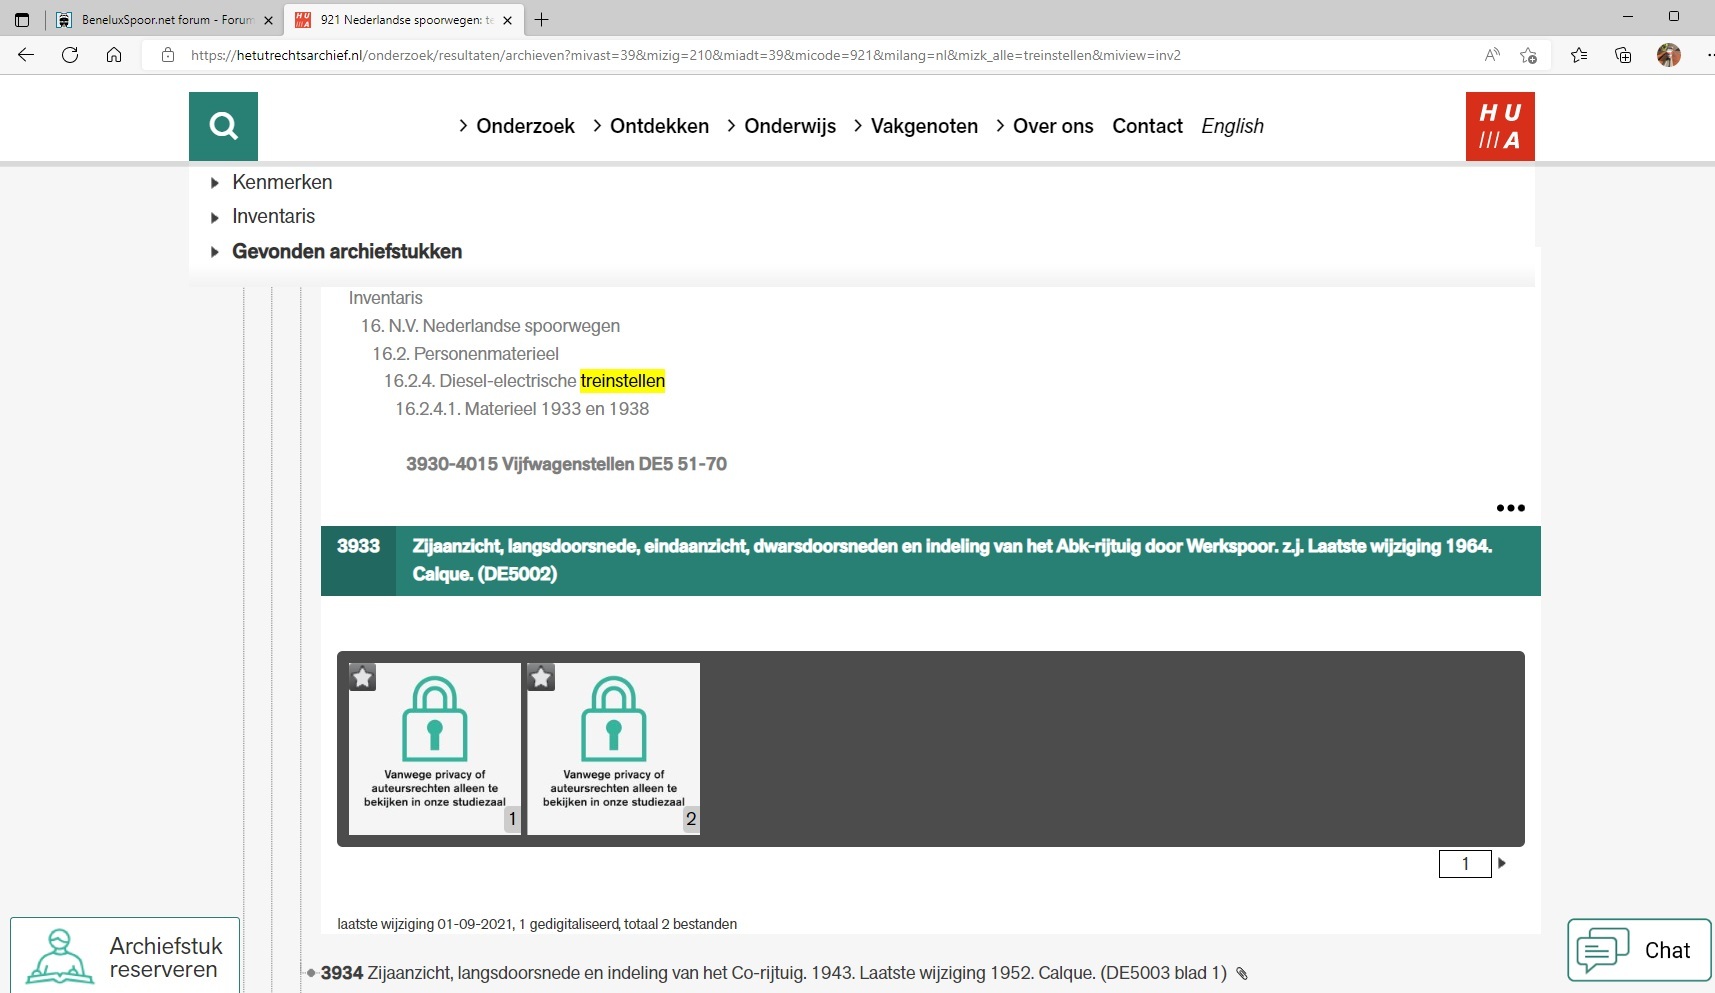Favorite the first locked thumbnail with the star
The width and height of the screenshot is (1715, 993).
coord(363,677)
